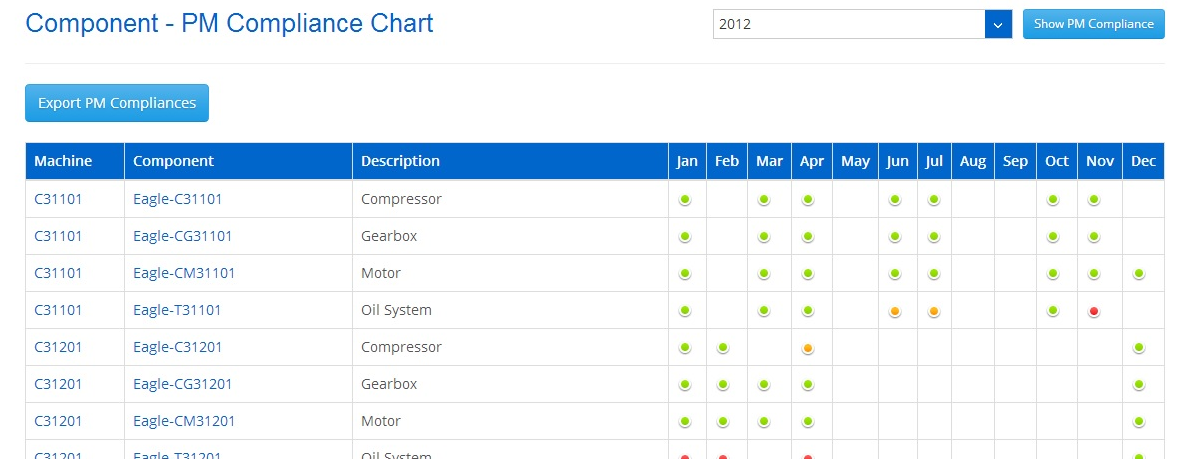Click the Component column header
This screenshot has height=459, width=1177.
tap(173, 161)
